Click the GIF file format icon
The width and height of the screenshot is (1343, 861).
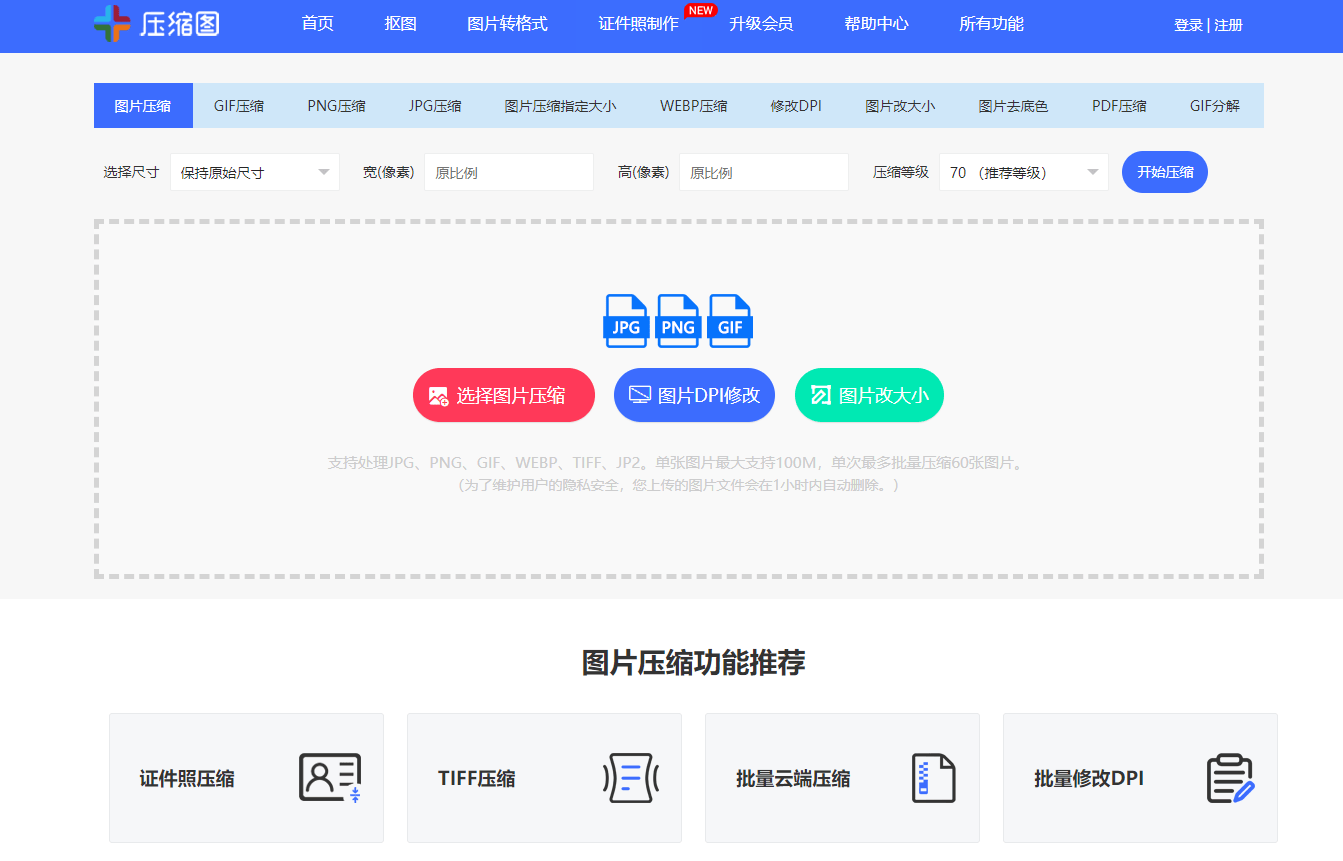(x=730, y=320)
